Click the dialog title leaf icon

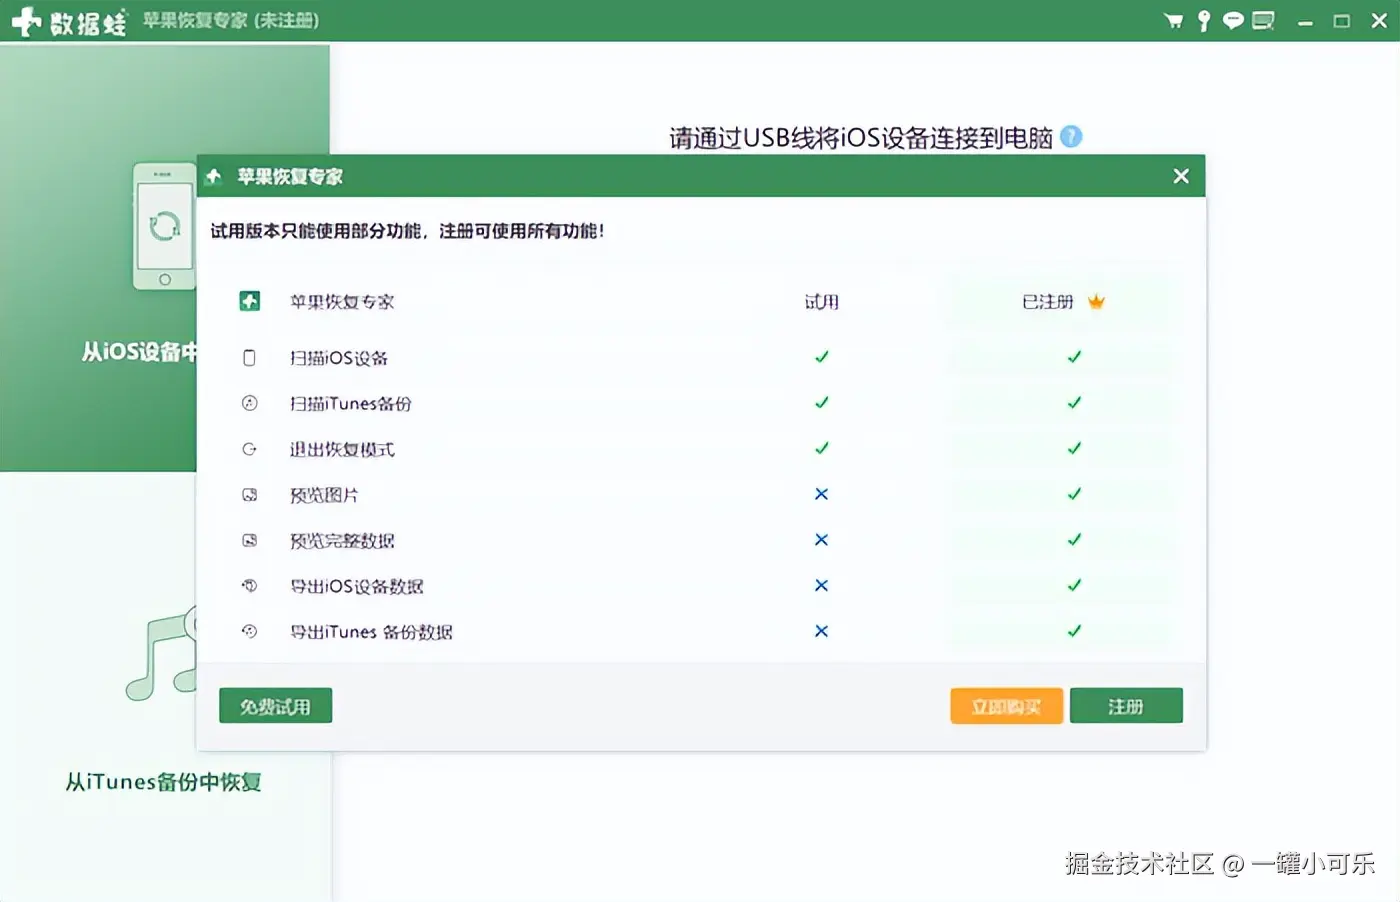(213, 177)
